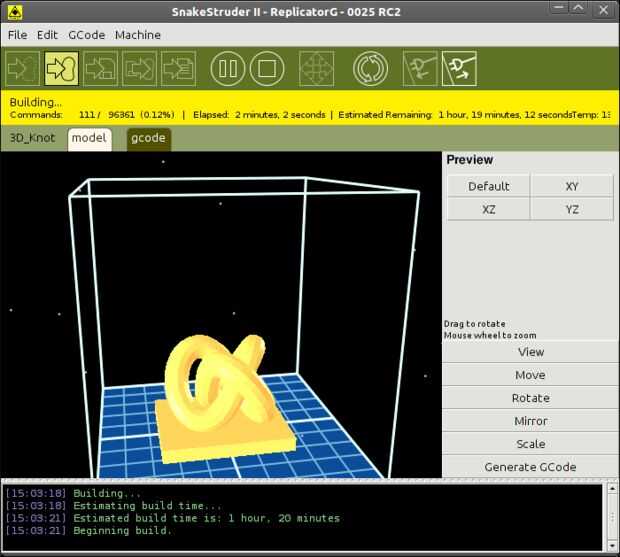Click the Generate GCode button
This screenshot has width=620, height=557.
click(x=530, y=467)
